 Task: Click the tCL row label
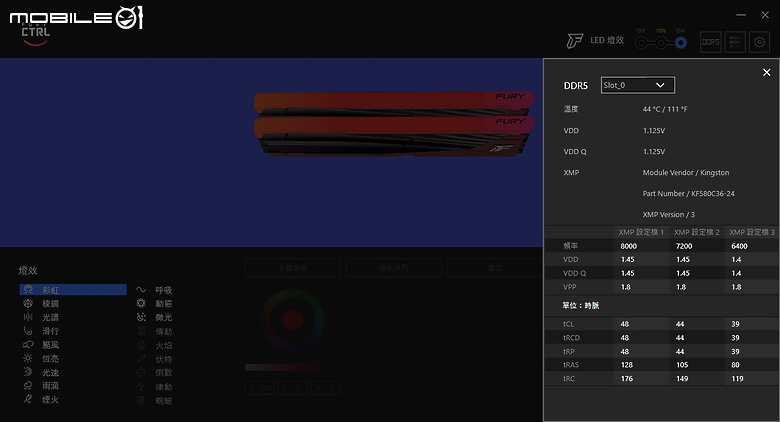click(x=569, y=324)
